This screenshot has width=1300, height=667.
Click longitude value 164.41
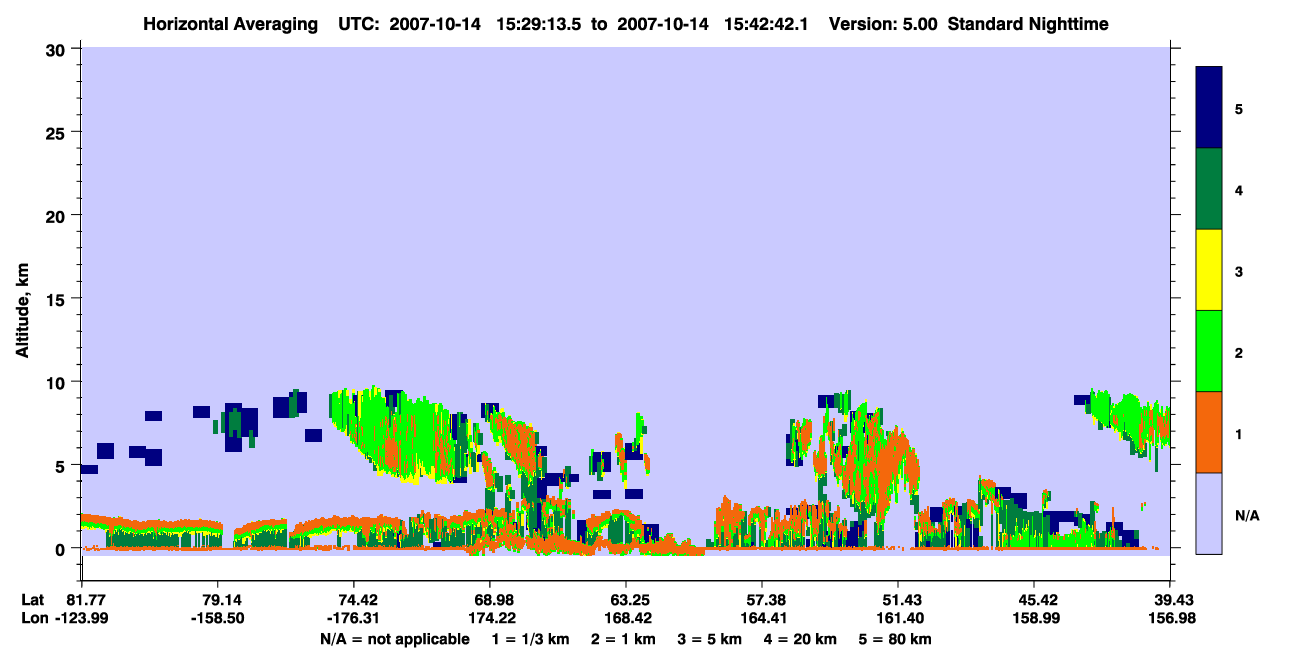(762, 618)
